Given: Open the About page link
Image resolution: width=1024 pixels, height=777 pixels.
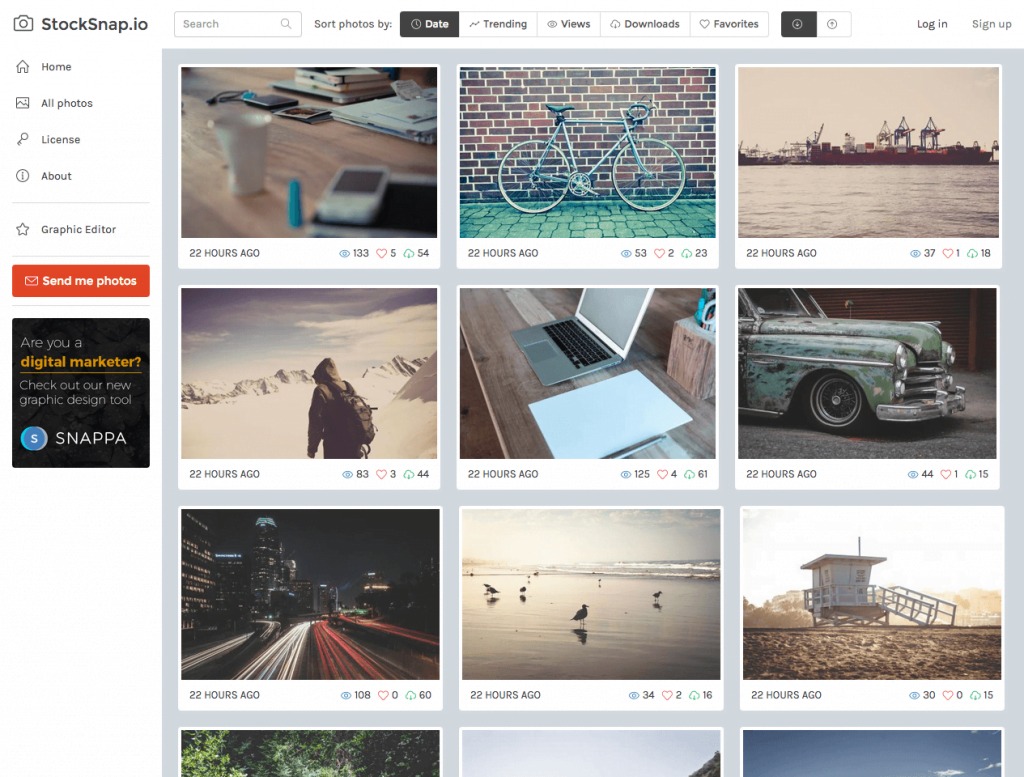Looking at the screenshot, I should click(56, 176).
